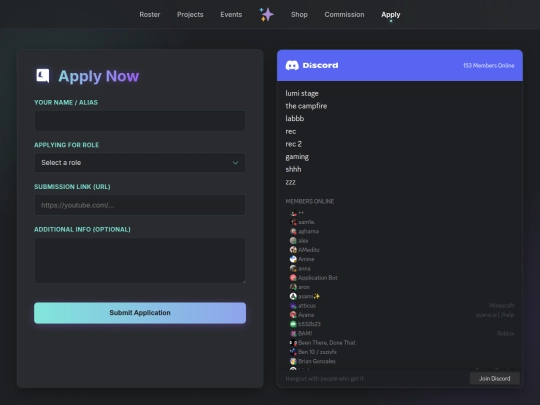Viewport: 540px width, 405px height.
Task: Click the Submission Link URL field
Action: 140,205
